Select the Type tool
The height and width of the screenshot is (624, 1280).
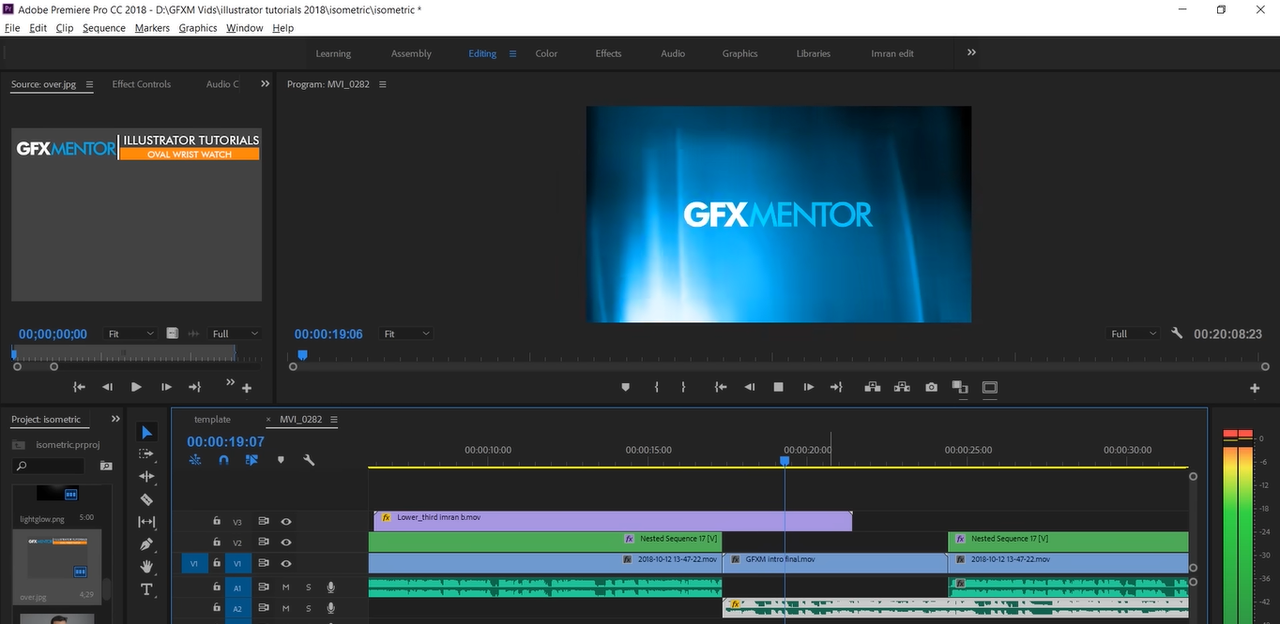pyautogui.click(x=147, y=590)
